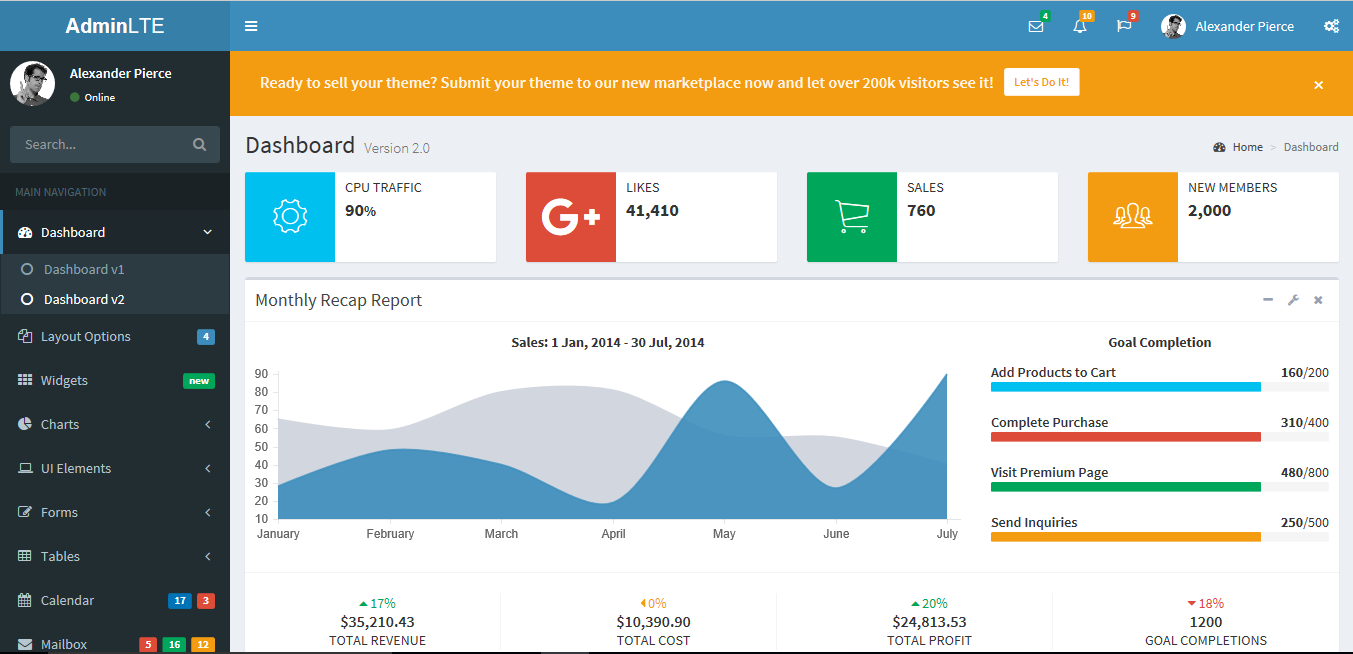This screenshot has height=654, width=1353.
Task: Click the Goal Completion heading
Action: [1160, 342]
